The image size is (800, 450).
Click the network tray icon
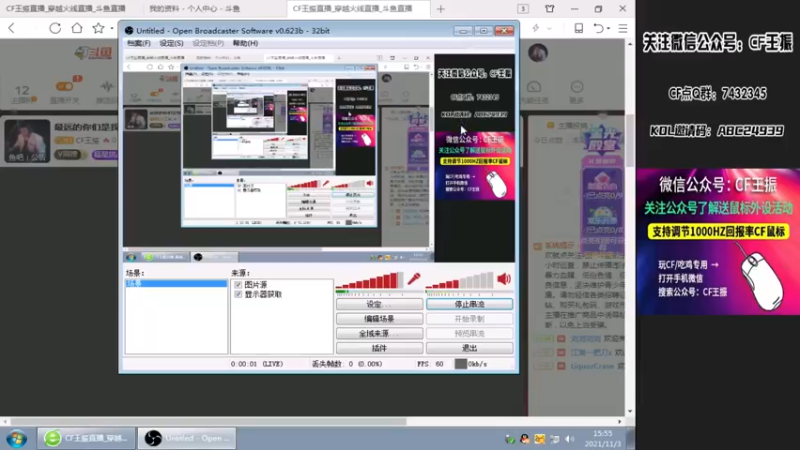click(x=555, y=439)
